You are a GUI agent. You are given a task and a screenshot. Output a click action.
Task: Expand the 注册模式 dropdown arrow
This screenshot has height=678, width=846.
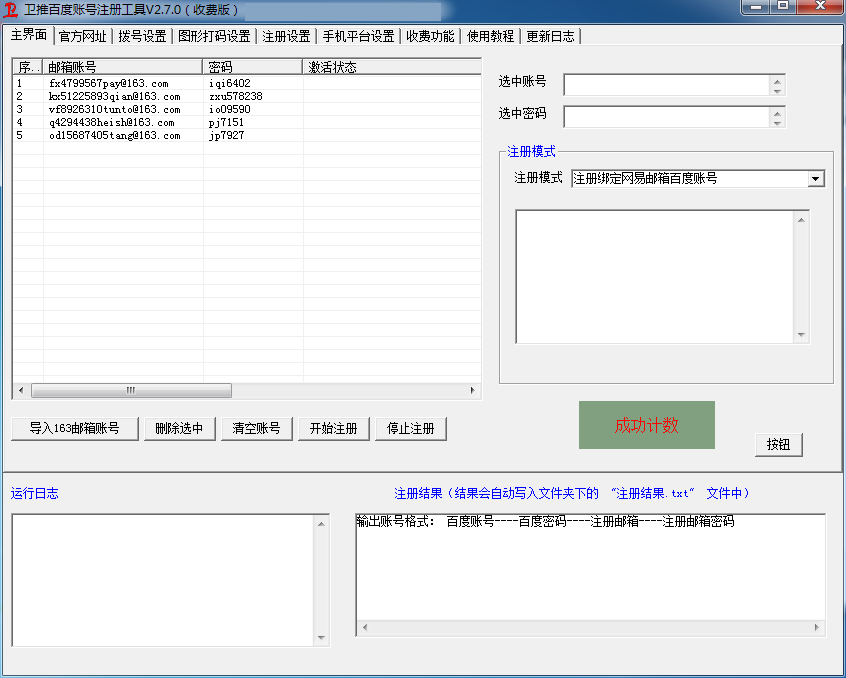(815, 179)
